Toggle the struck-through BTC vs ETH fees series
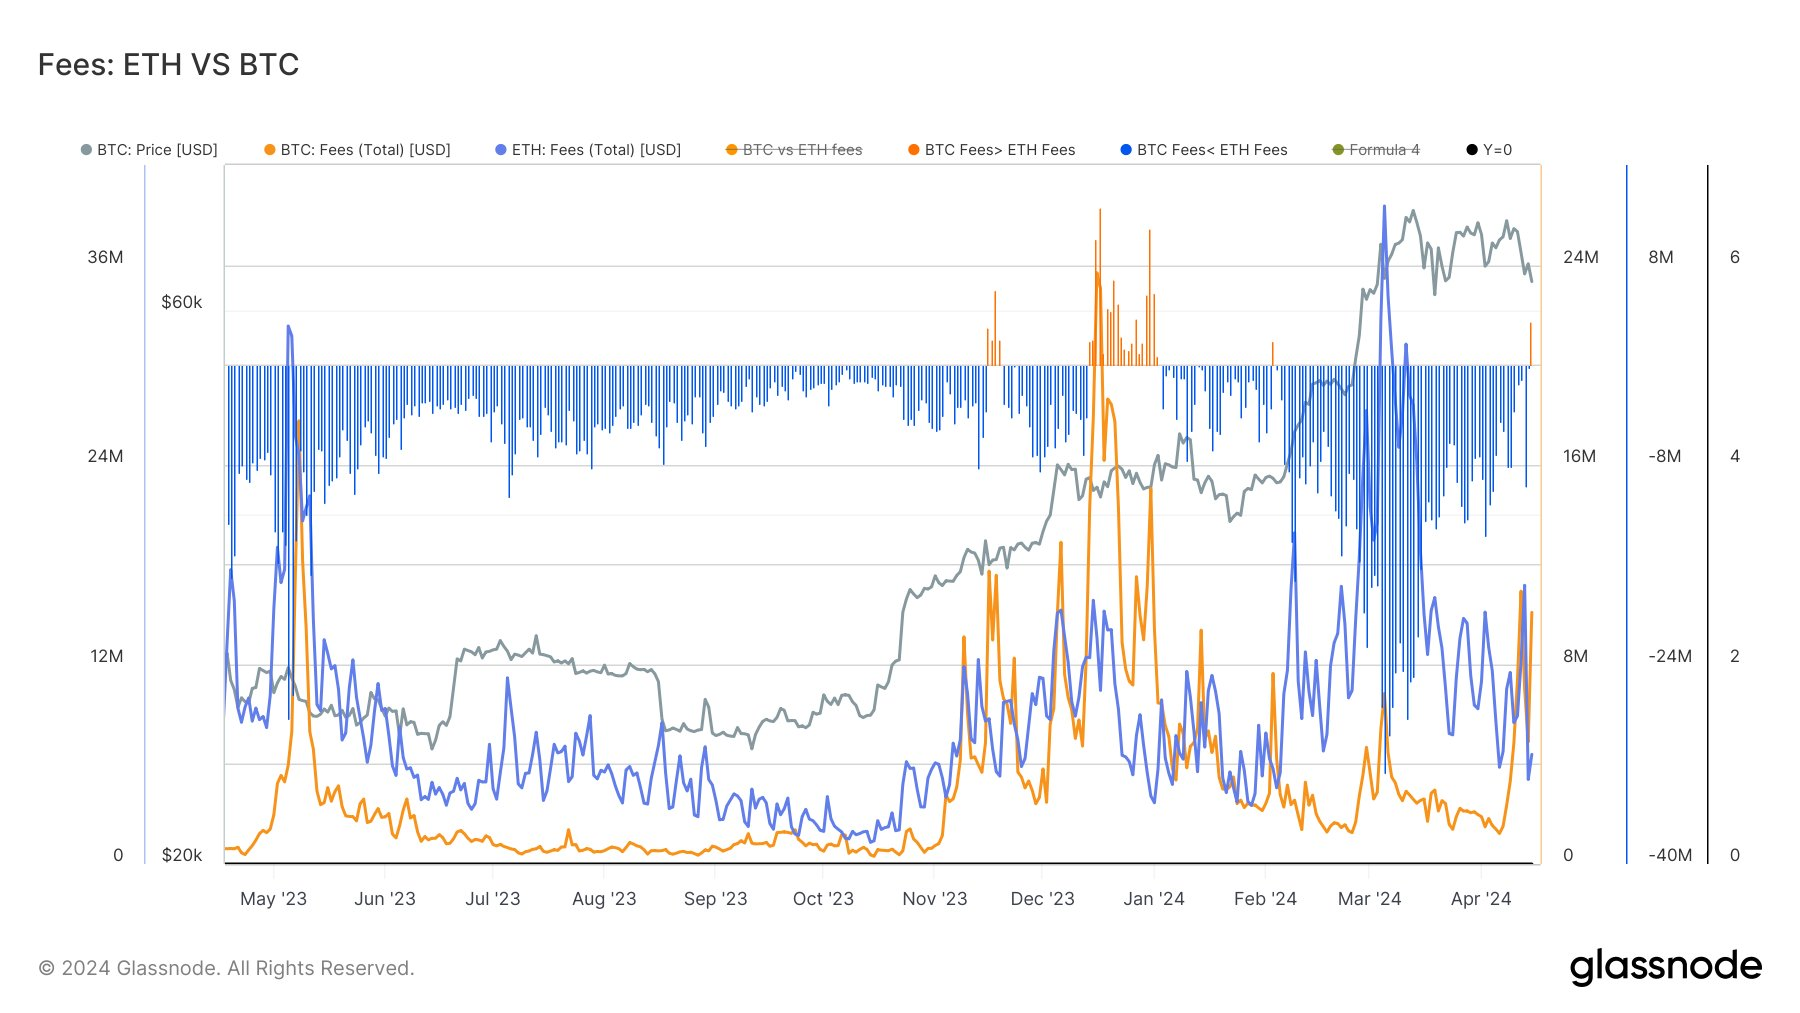This screenshot has height=1013, width=1800. coord(802,150)
